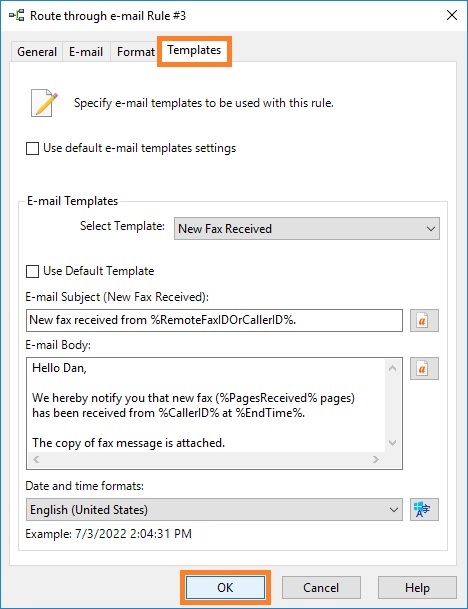
Task: Close the Route through e-mail Rule dialog
Action: [452, 16]
